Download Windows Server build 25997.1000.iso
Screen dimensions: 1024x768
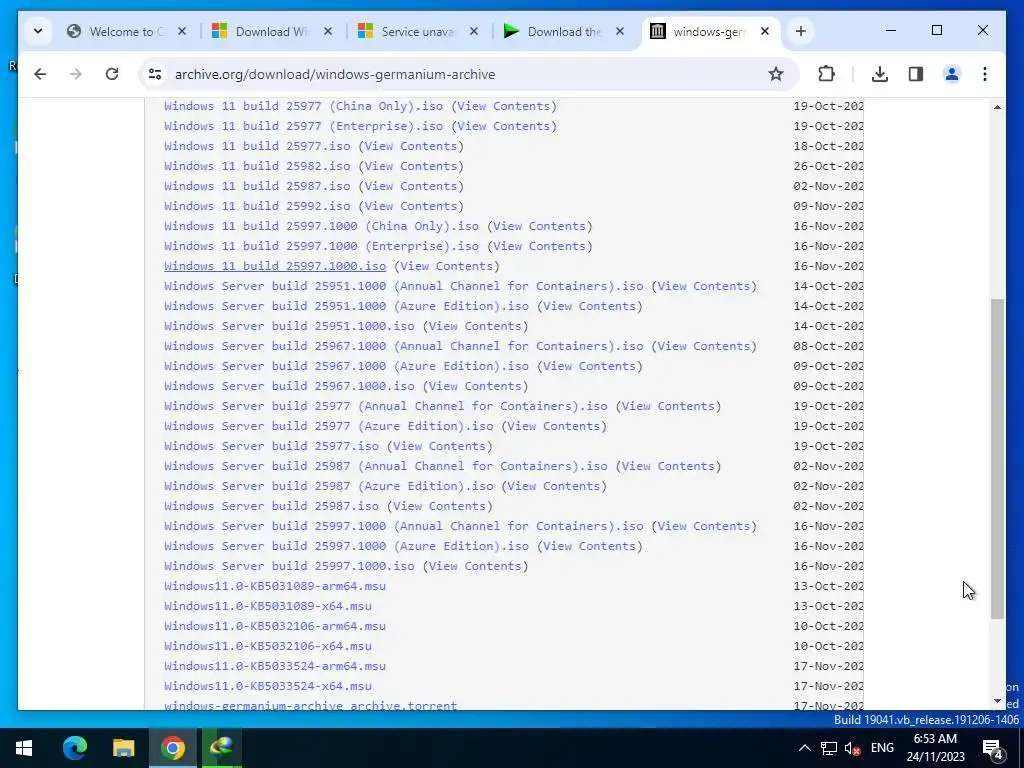(x=289, y=566)
